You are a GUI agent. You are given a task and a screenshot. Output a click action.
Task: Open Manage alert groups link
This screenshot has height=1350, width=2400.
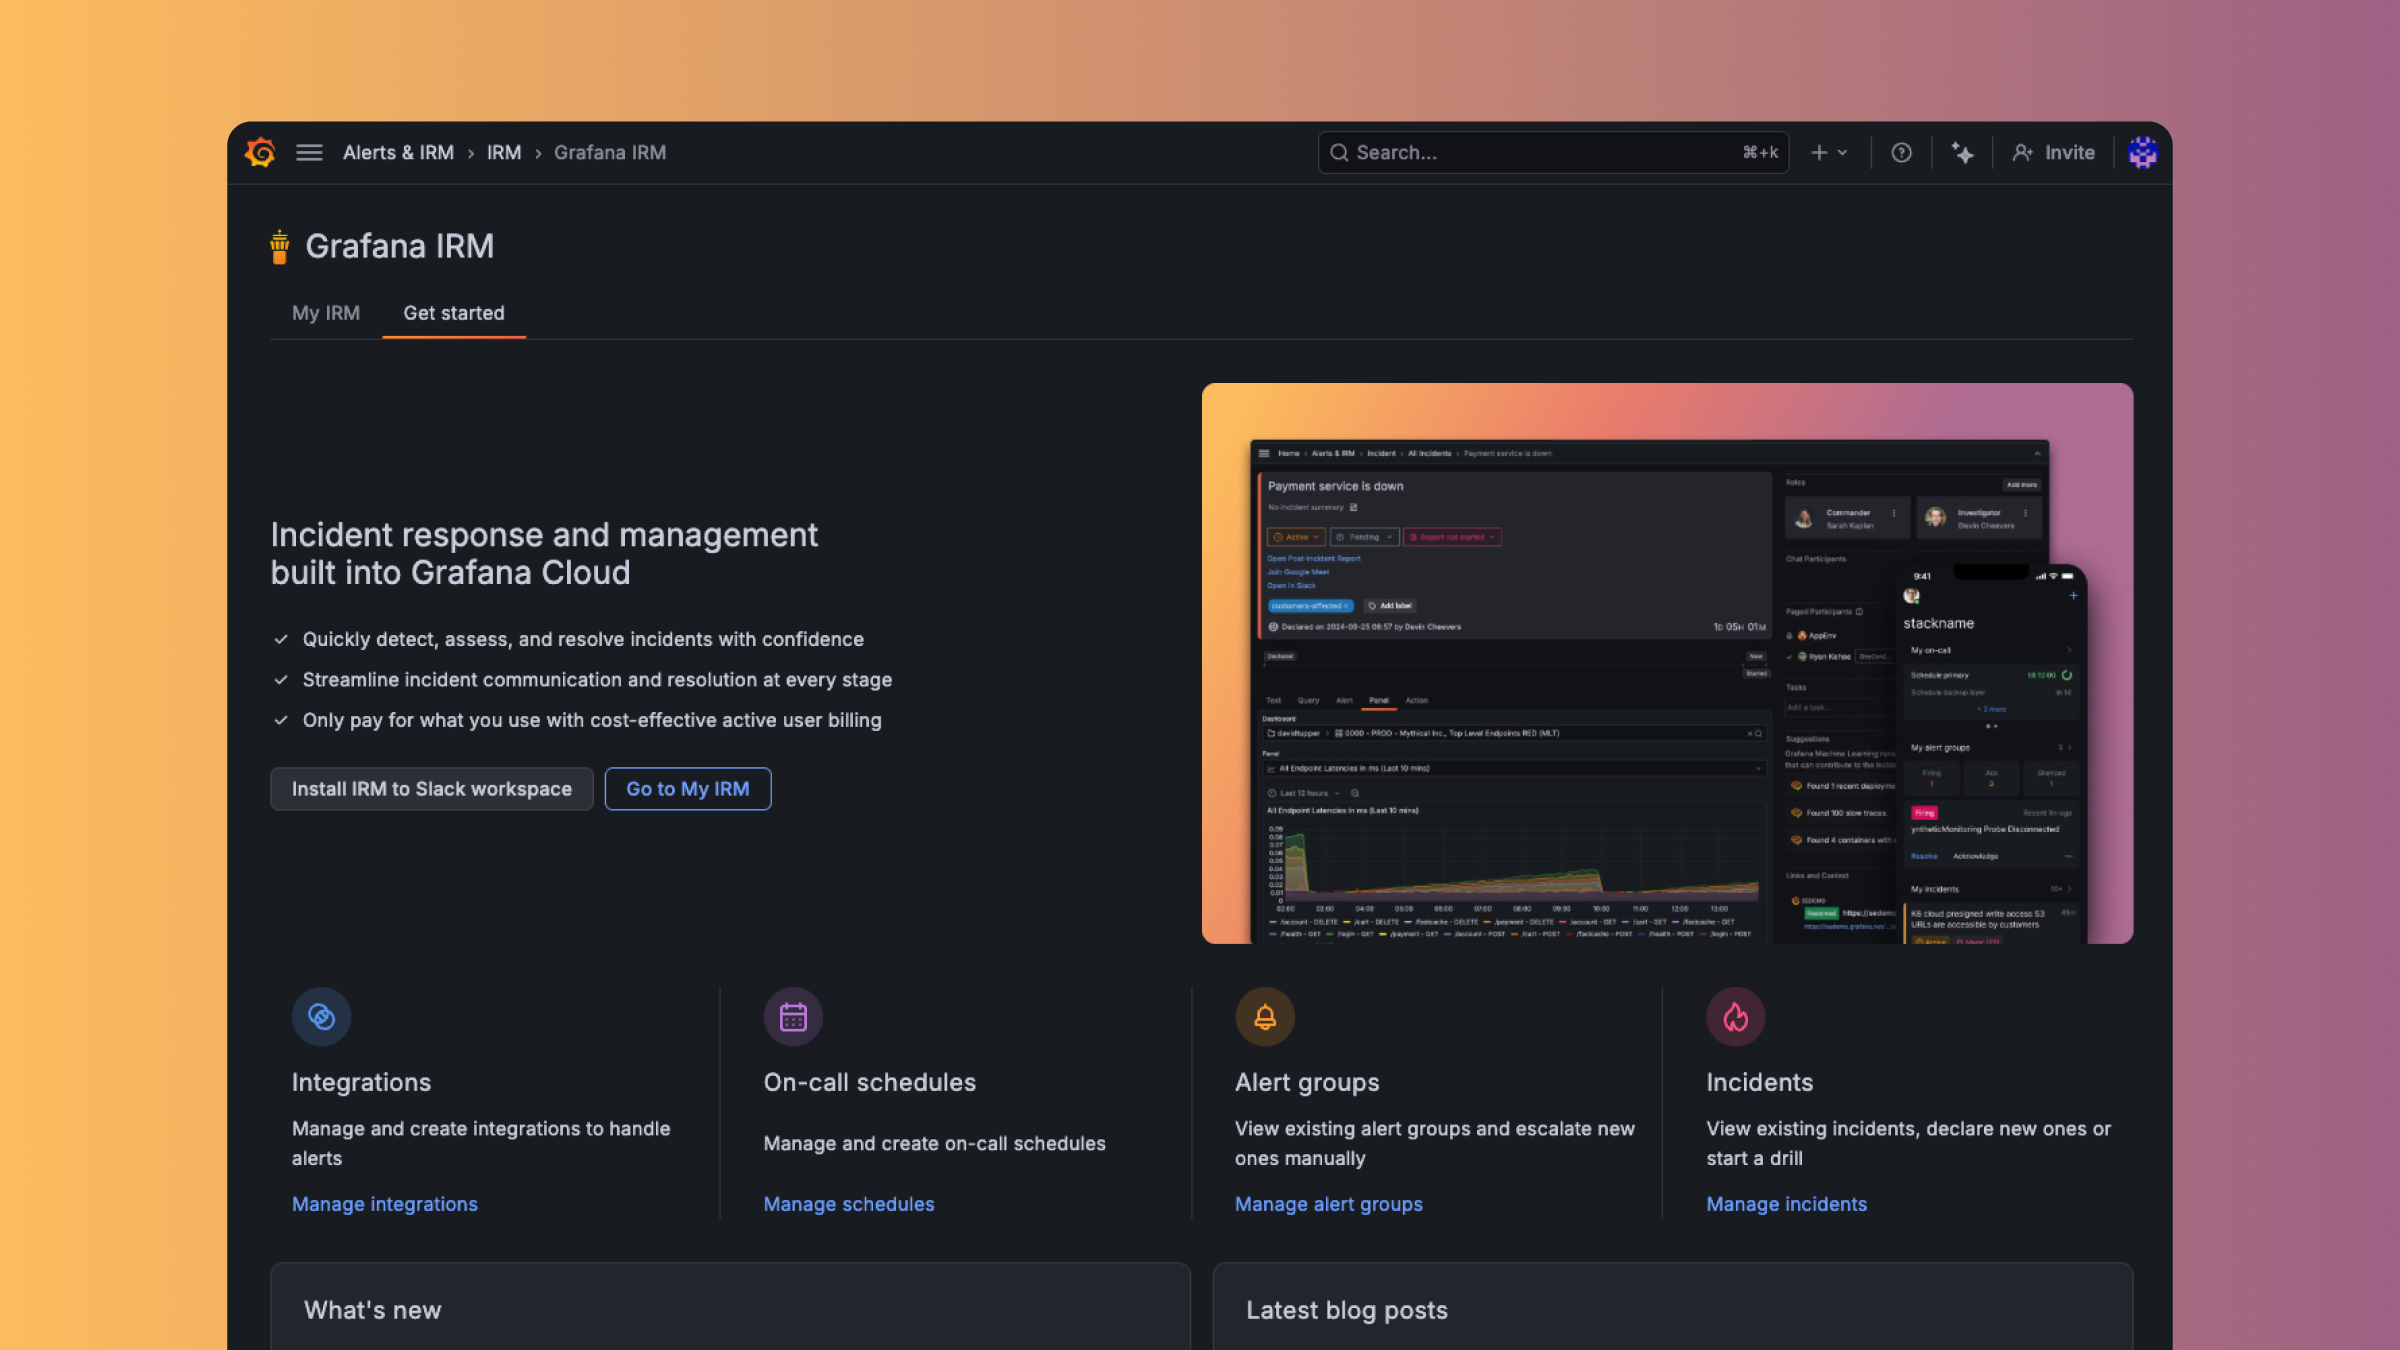pos(1329,1204)
